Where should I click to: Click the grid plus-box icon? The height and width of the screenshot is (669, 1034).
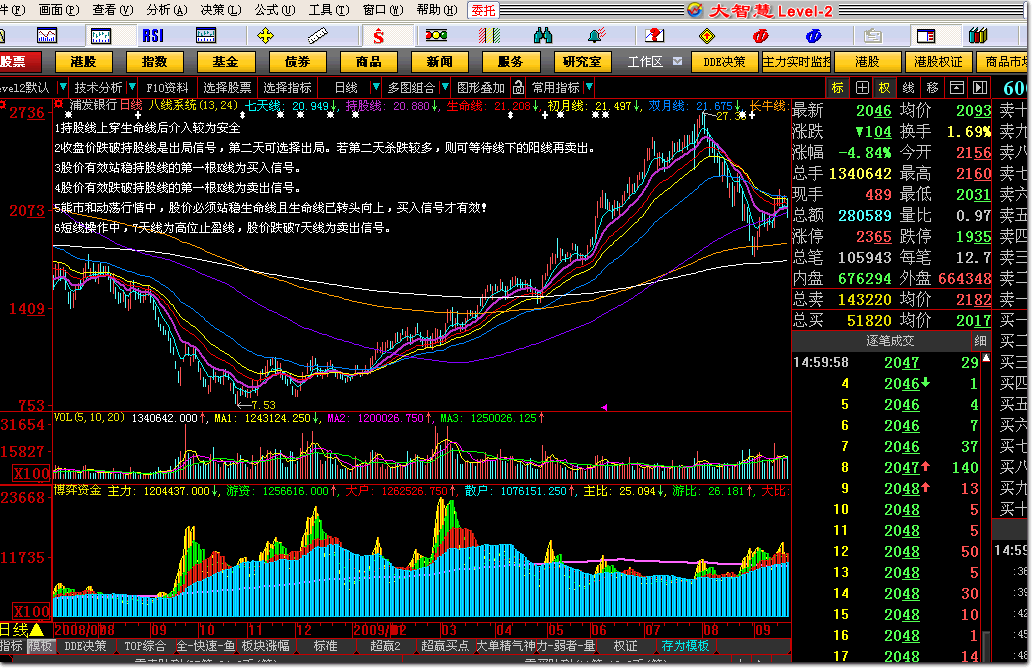click(x=862, y=88)
